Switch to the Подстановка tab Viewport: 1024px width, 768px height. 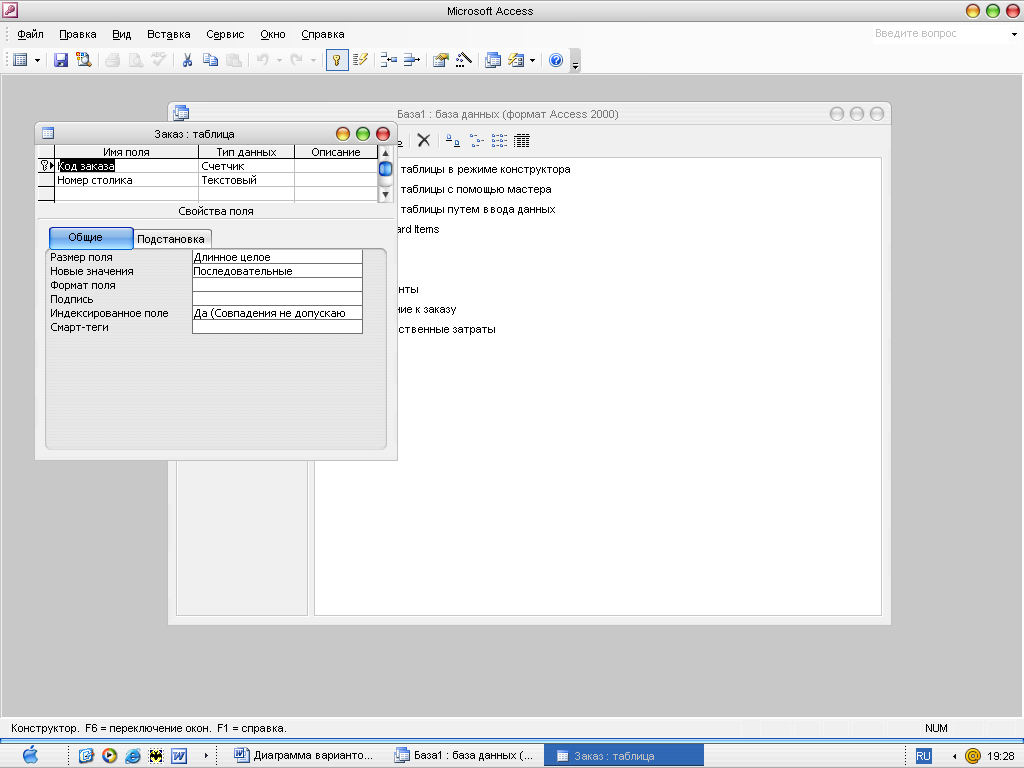[171, 239]
